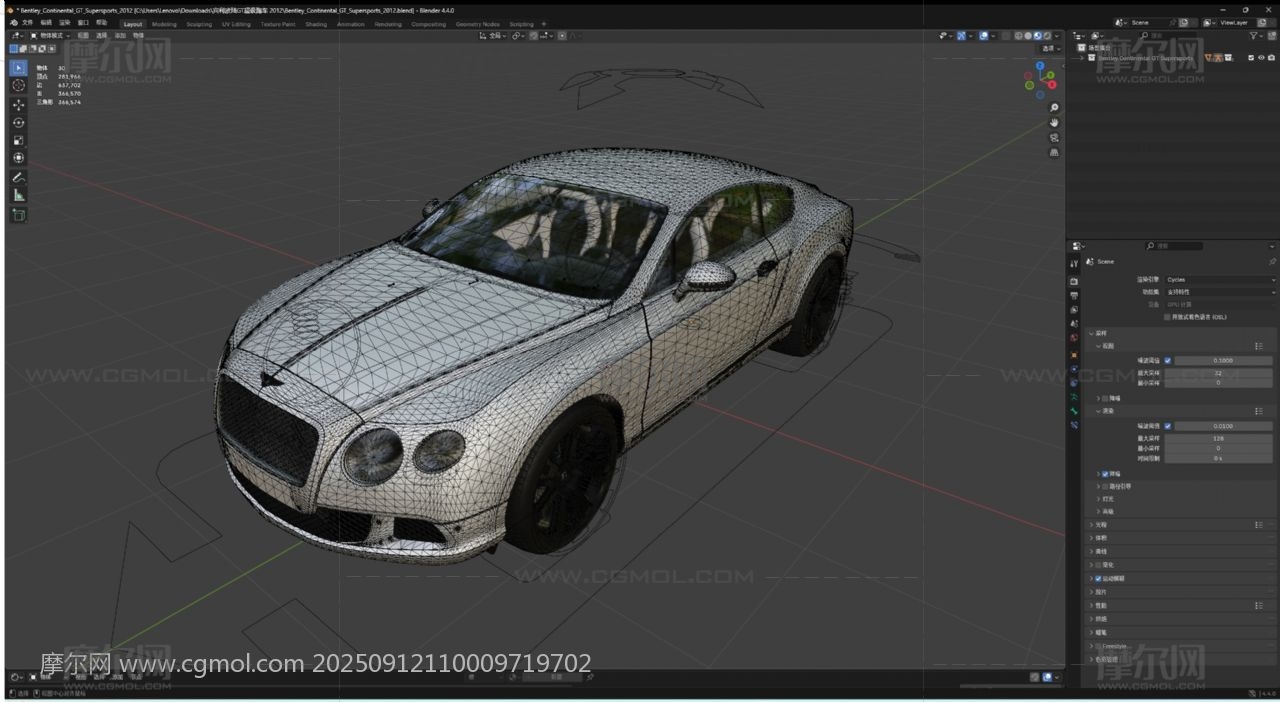Switch to the UV Editing workspace tab

coord(236,24)
